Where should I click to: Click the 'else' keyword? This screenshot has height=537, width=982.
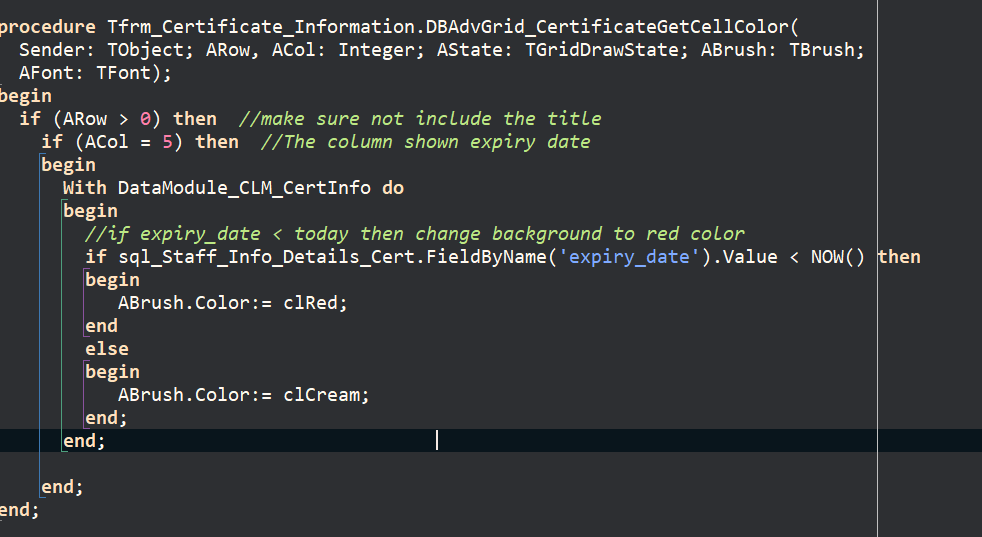coord(106,349)
